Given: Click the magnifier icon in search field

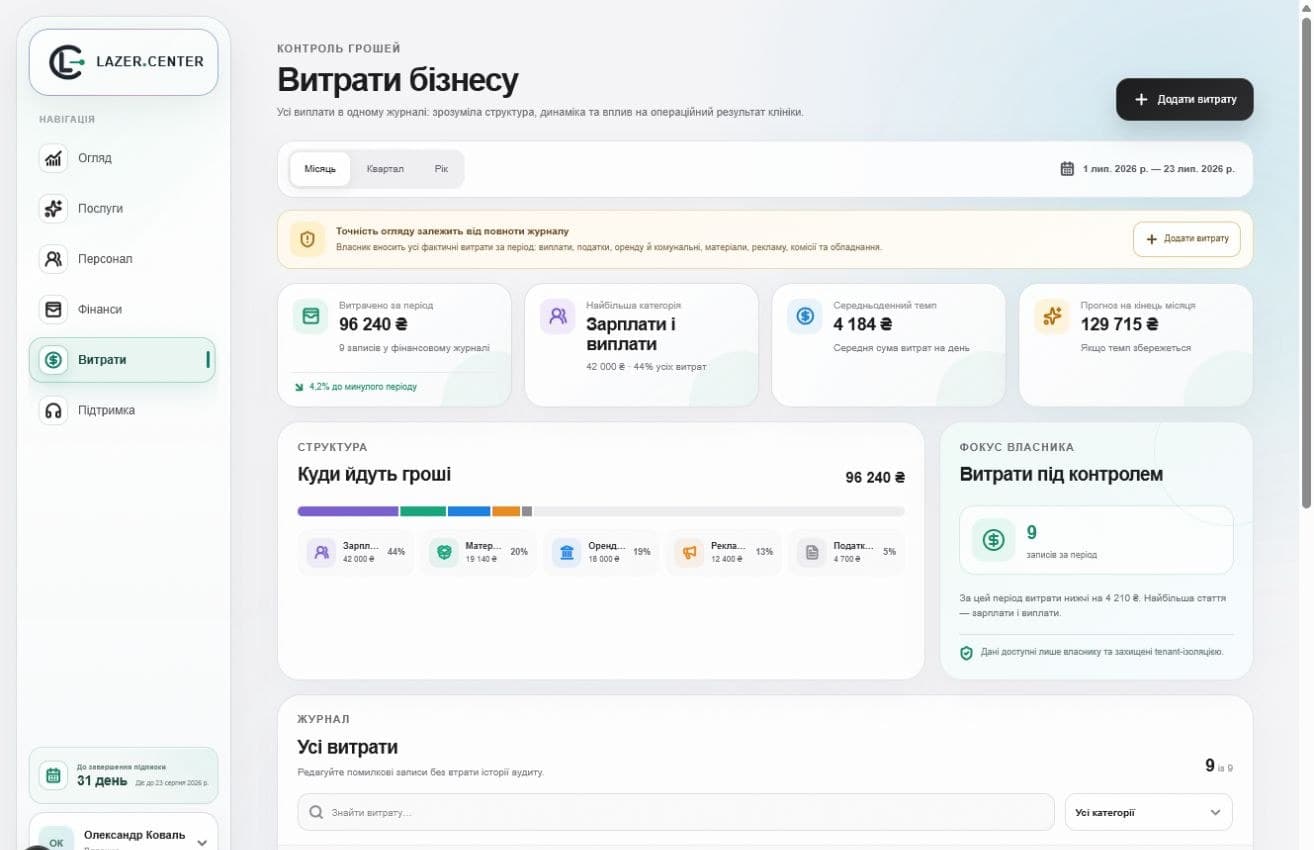Looking at the screenshot, I should (317, 813).
